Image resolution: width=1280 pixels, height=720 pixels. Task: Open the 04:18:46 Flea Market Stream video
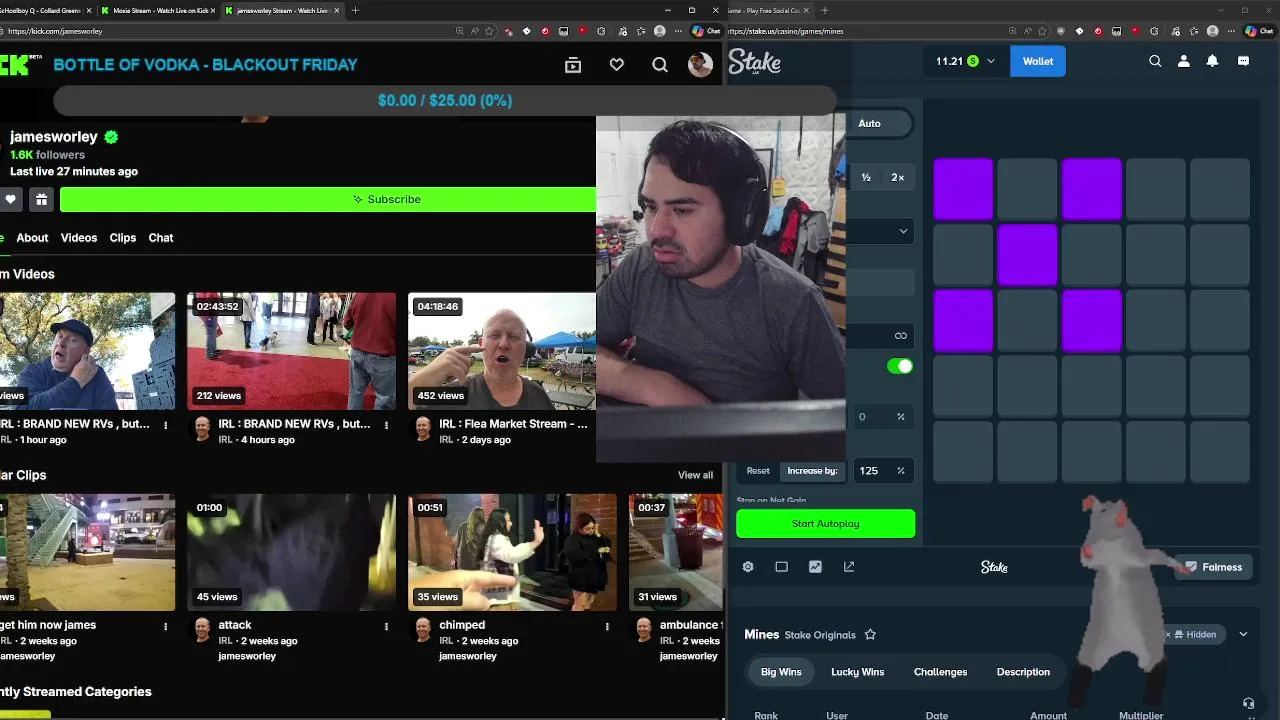tap(502, 351)
